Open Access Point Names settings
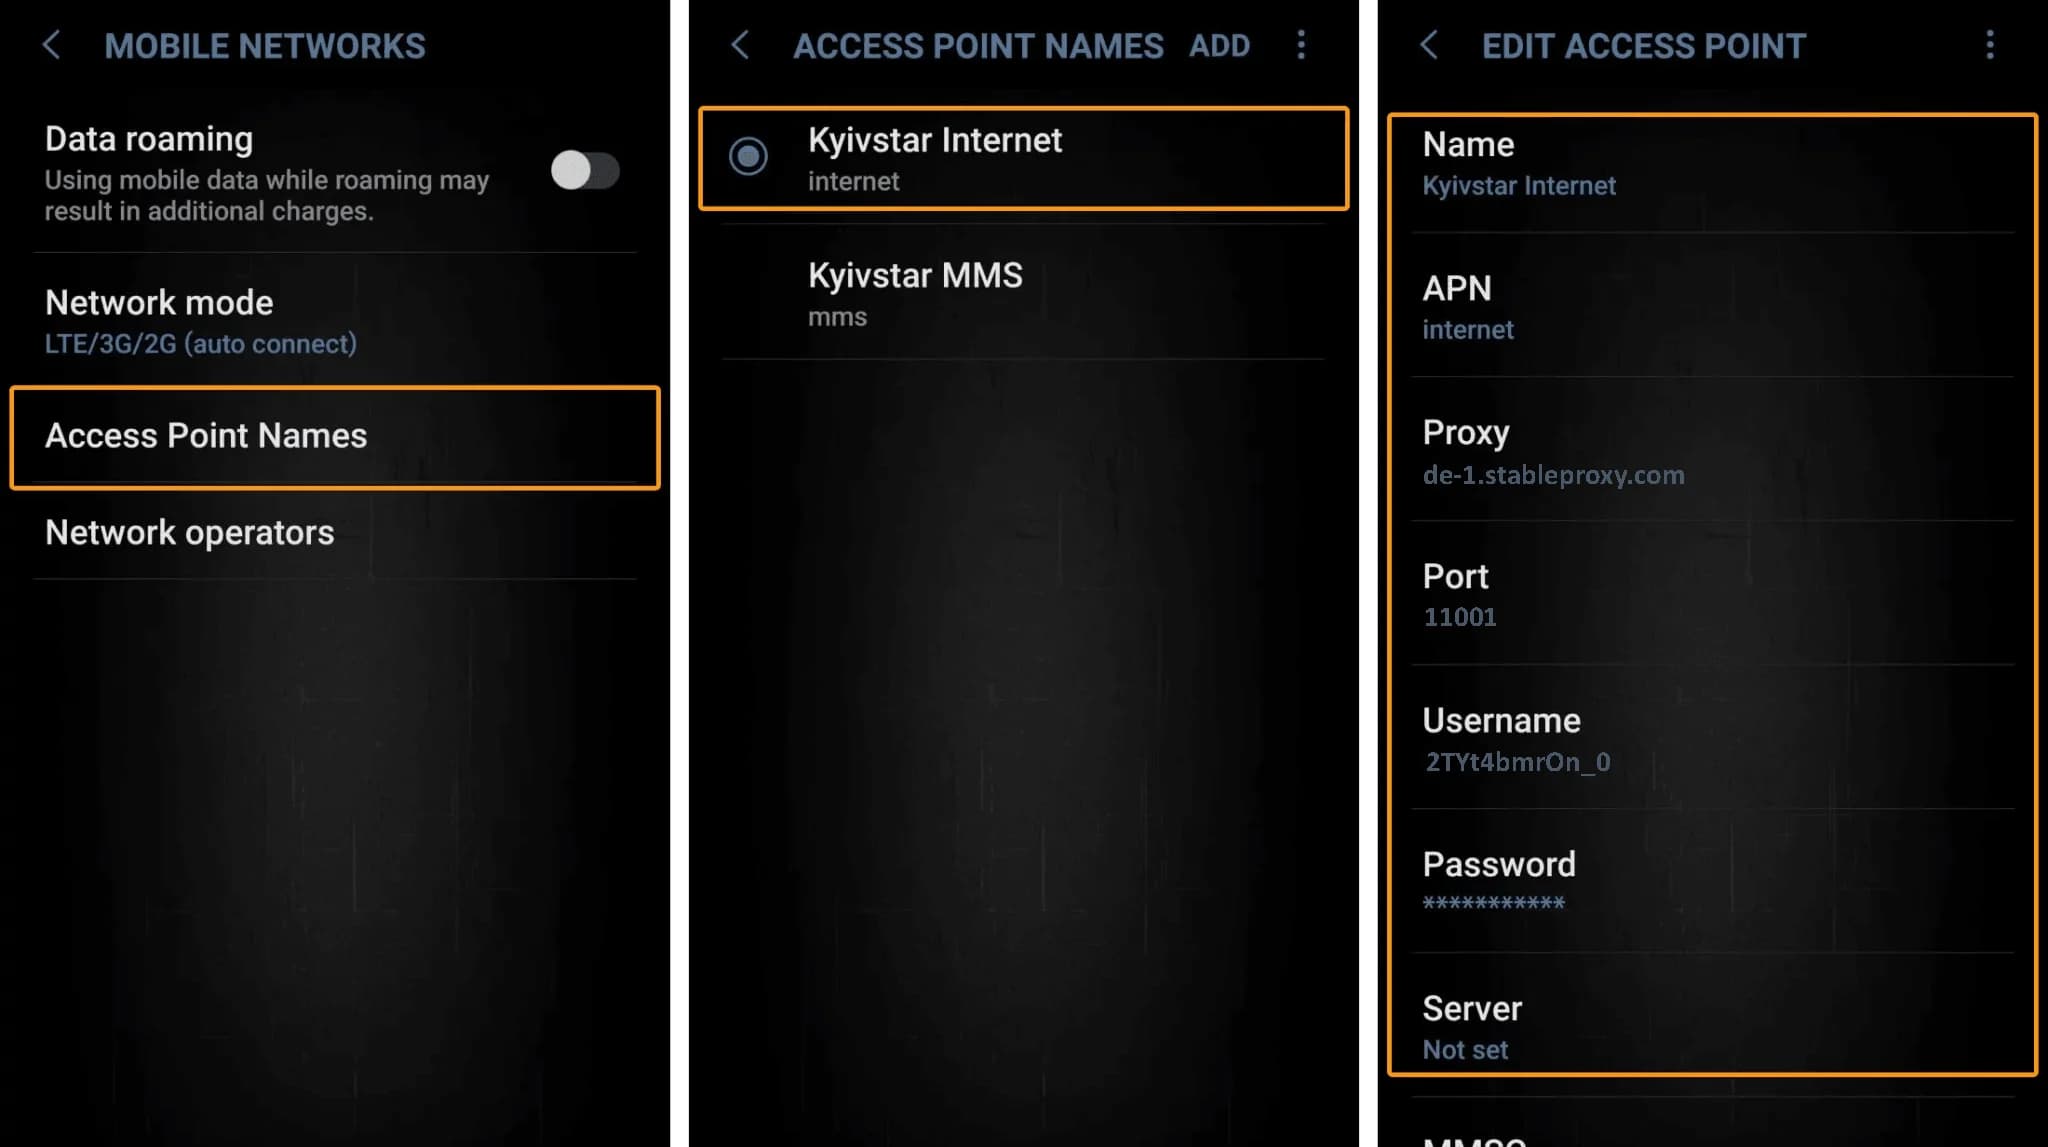 coord(338,435)
